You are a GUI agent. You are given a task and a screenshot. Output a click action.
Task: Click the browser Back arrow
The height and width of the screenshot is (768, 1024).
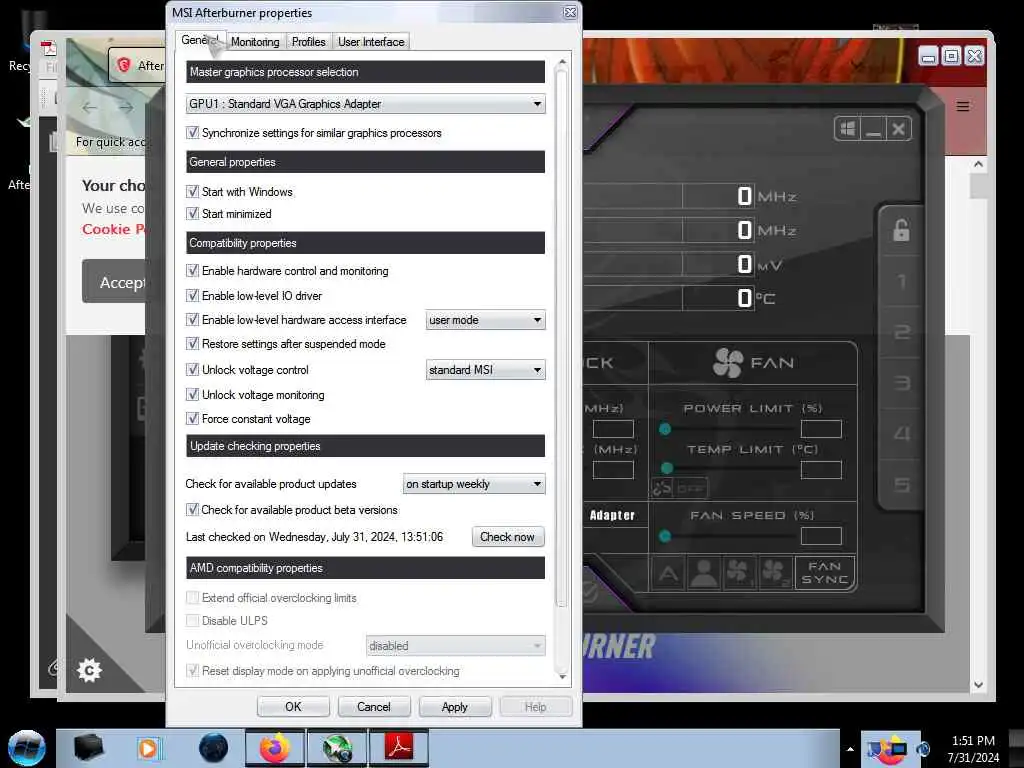(x=89, y=108)
